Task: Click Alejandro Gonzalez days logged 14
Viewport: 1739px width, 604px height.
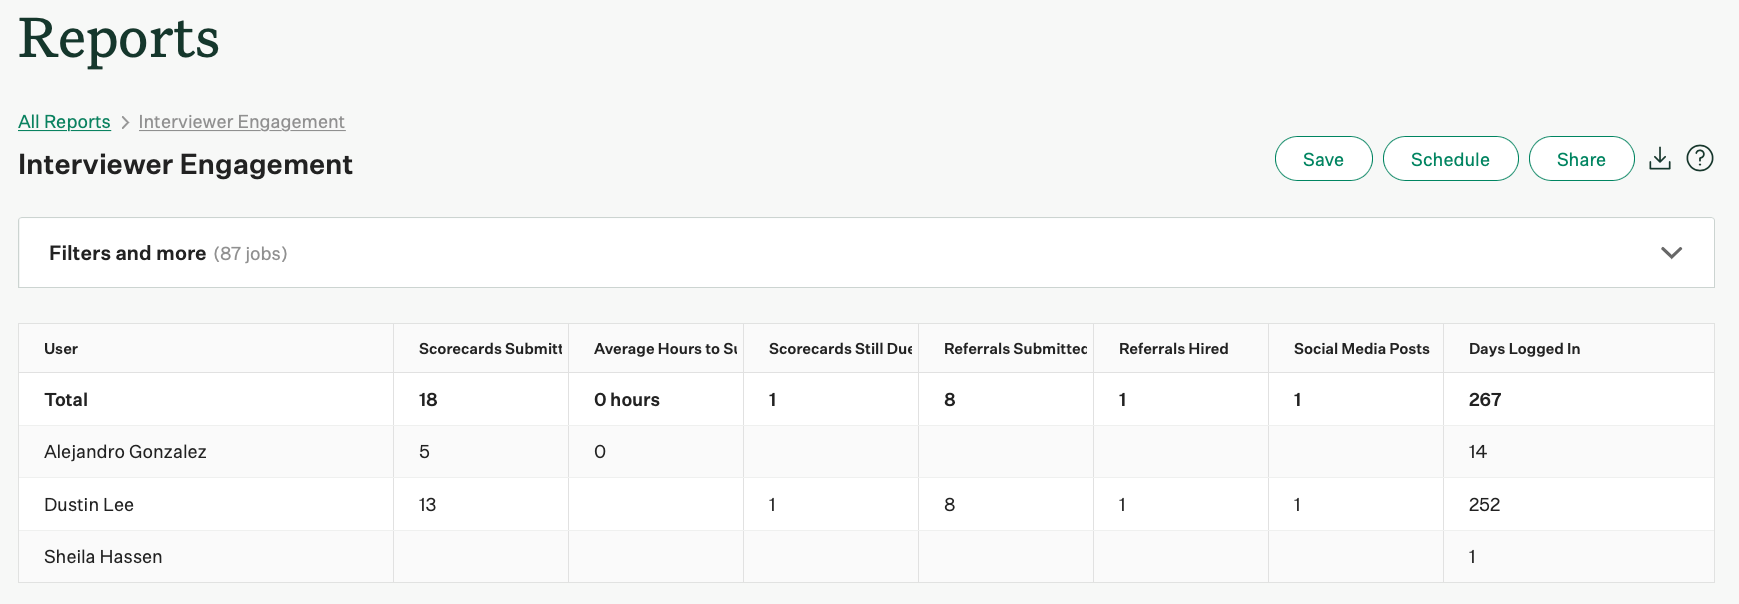Action: 1478,452
